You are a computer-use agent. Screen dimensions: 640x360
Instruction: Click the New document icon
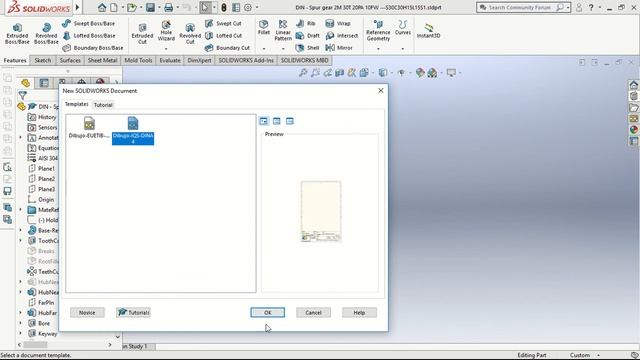(x=114, y=7)
